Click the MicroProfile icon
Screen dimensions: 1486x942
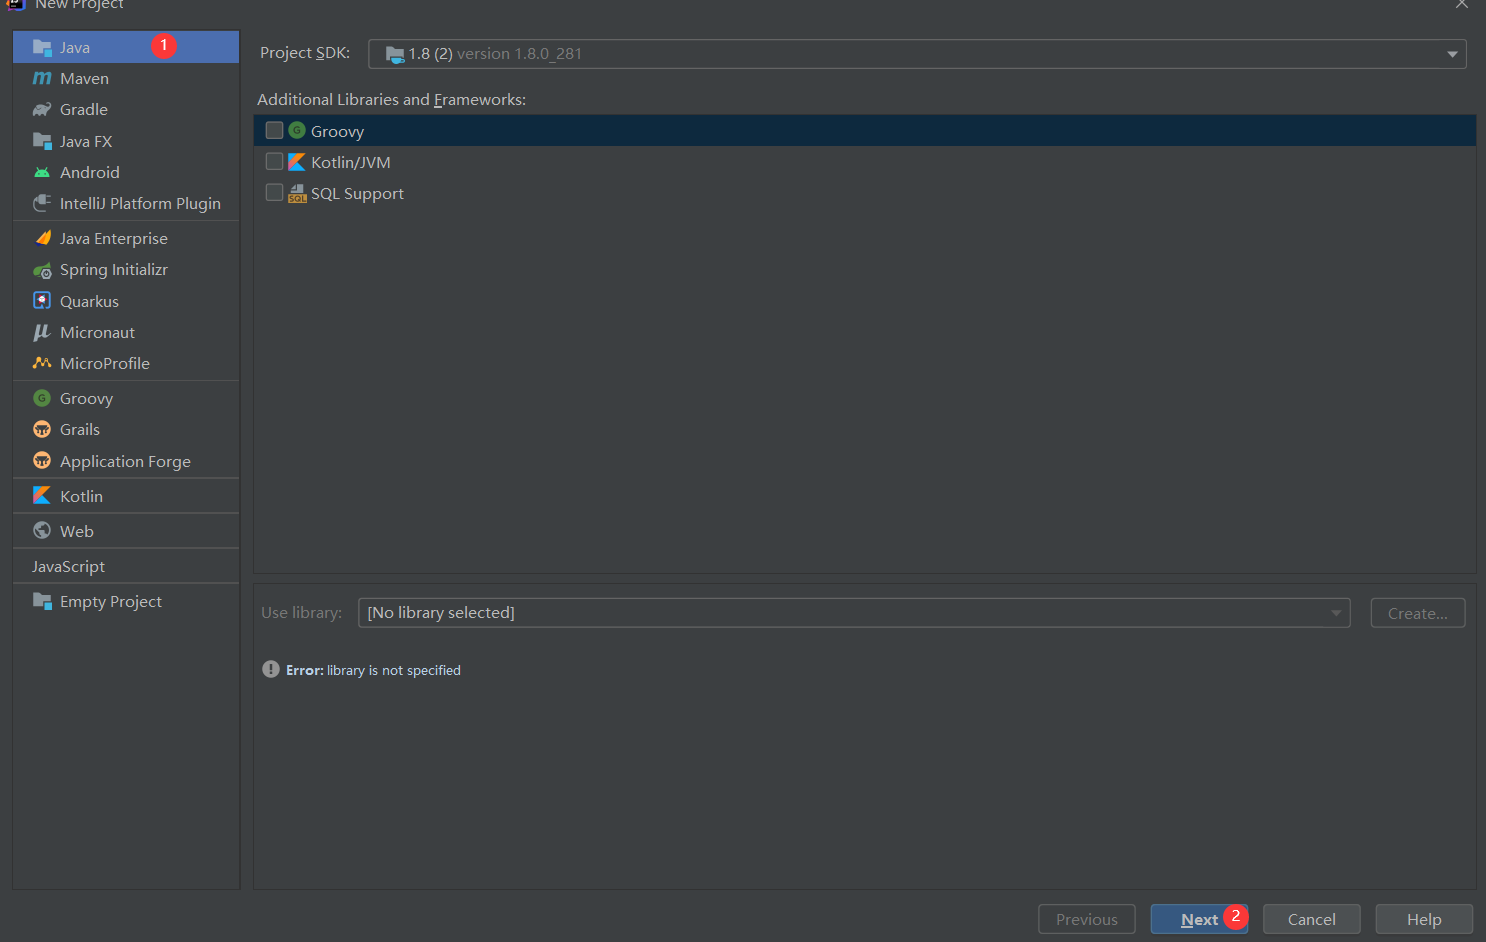tap(42, 363)
